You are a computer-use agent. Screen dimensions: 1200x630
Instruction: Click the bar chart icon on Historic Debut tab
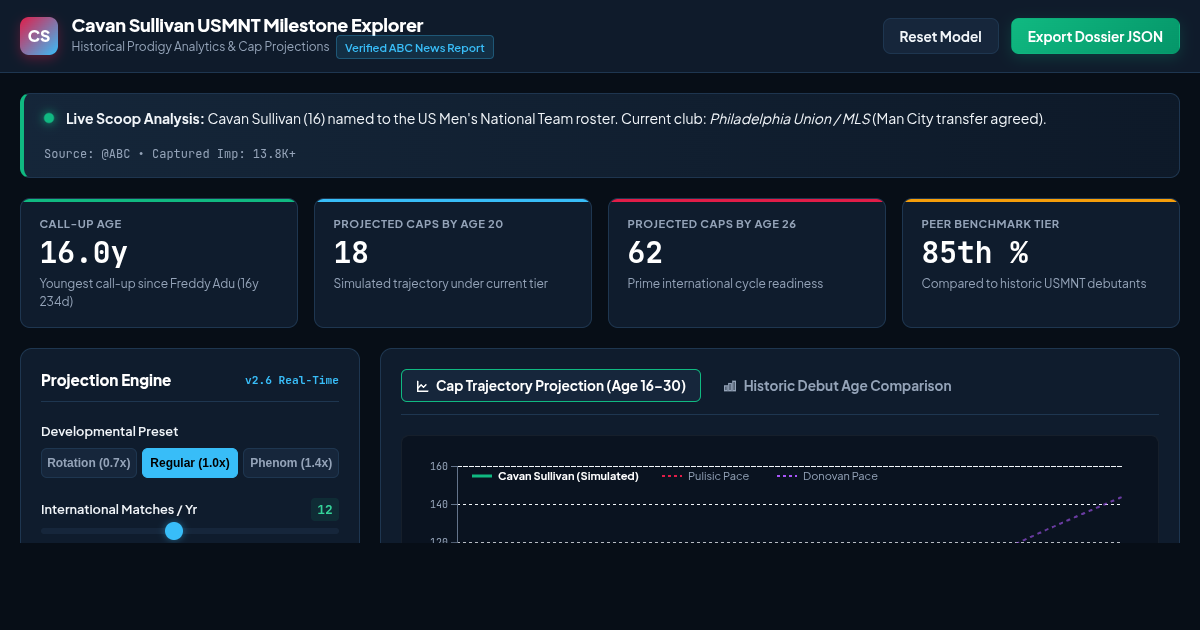[730, 386]
